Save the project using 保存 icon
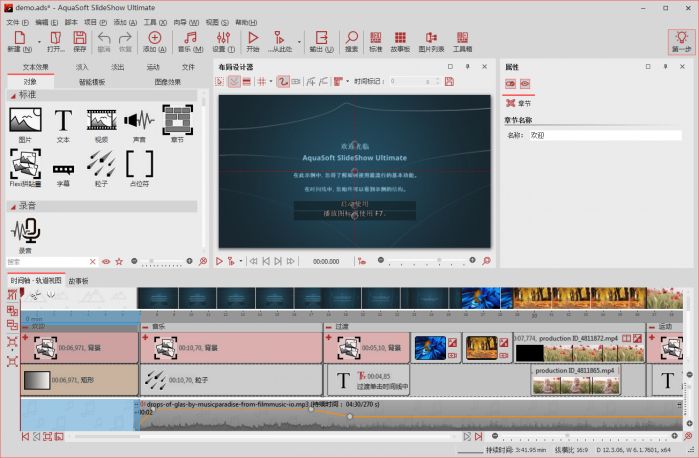Screen dimensions: 699x458 (x=80, y=41)
